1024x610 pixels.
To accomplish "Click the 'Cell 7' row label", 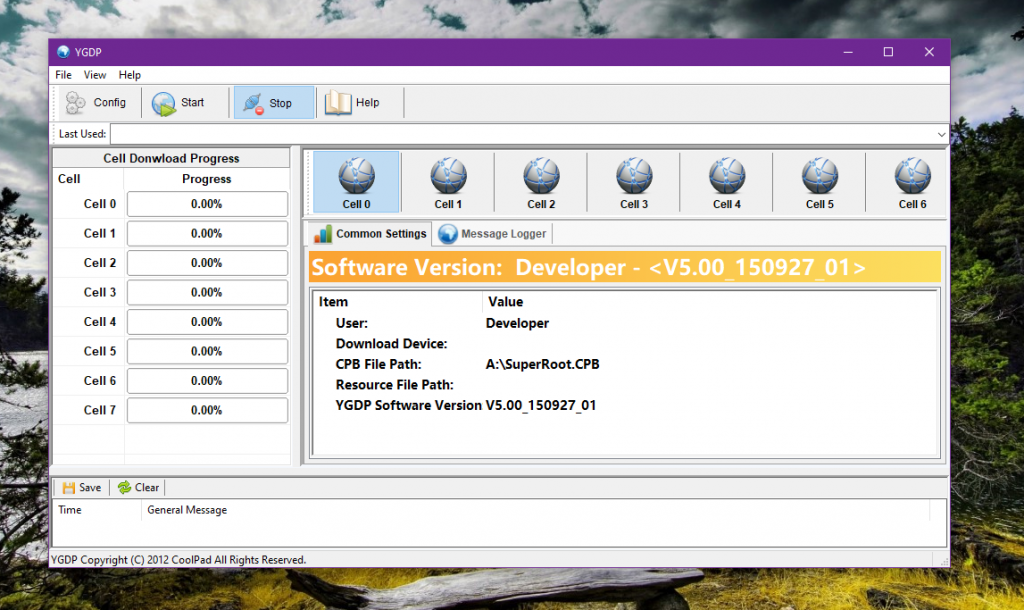I will pos(99,410).
